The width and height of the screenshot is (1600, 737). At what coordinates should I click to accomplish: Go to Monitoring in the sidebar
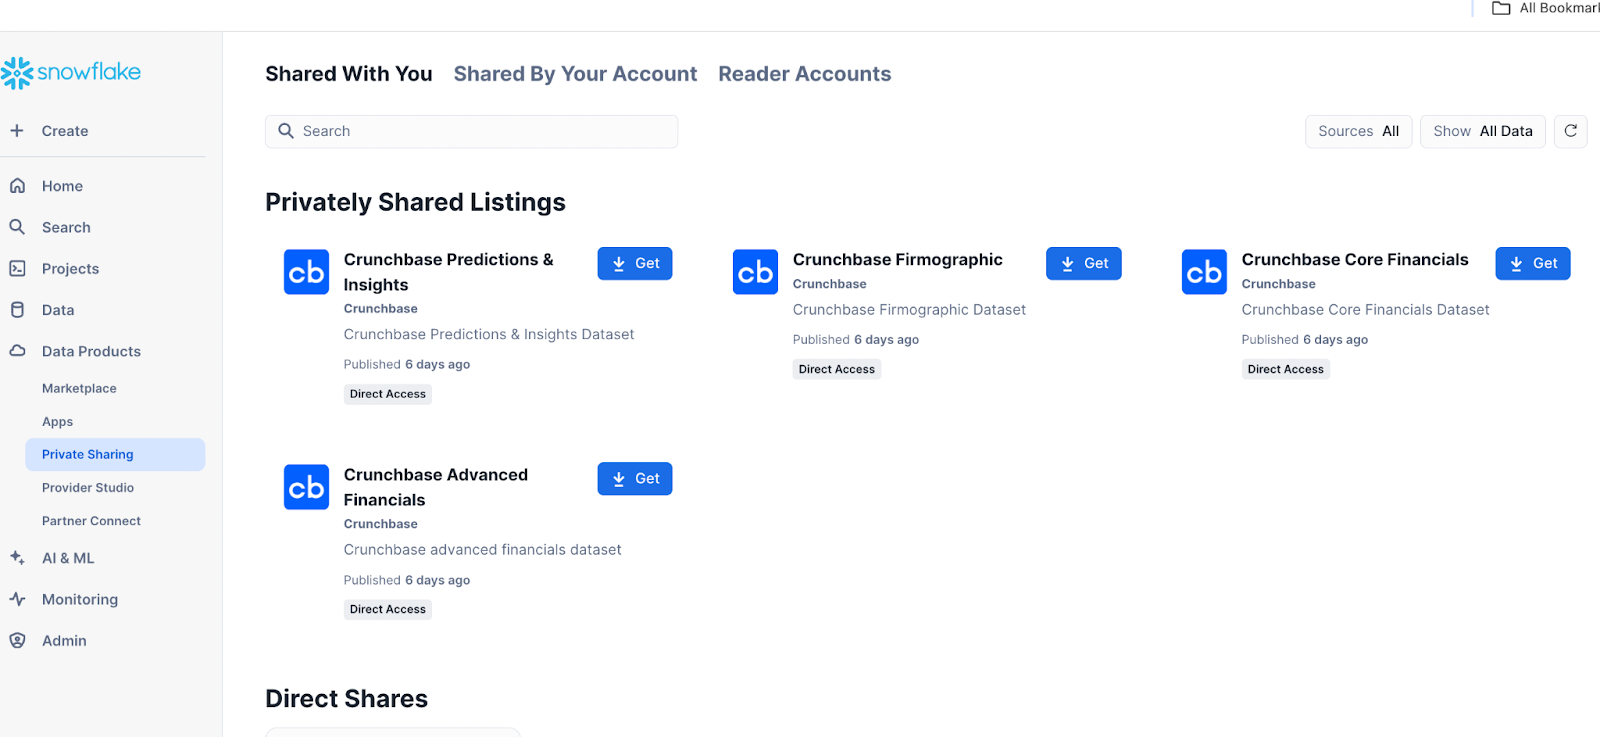click(80, 599)
